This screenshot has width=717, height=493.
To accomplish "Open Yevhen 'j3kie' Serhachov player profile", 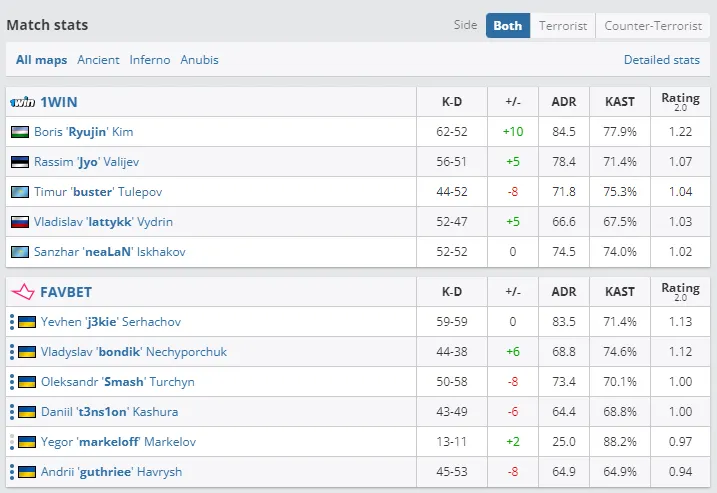I will pos(111,322).
